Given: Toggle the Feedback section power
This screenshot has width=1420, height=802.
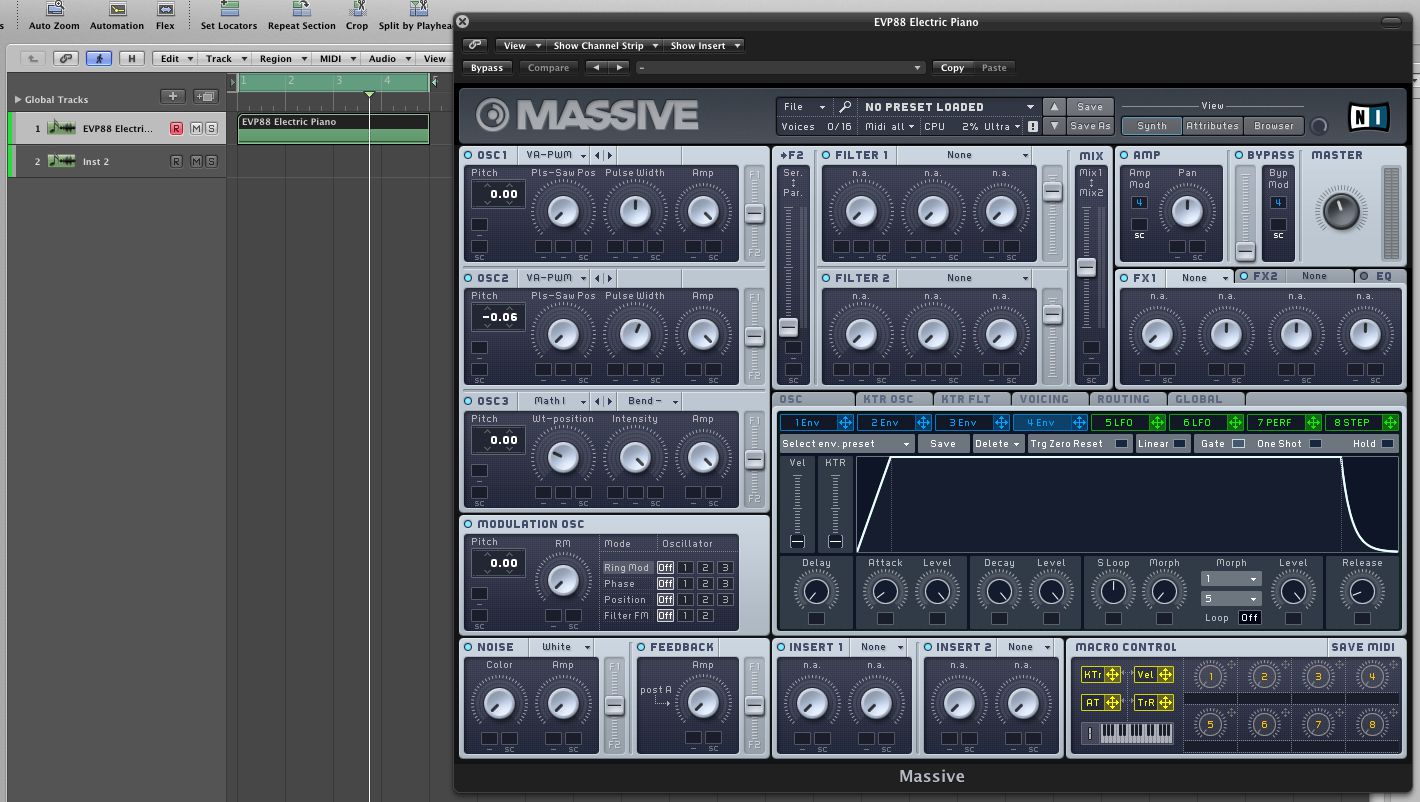Looking at the screenshot, I should pyautogui.click(x=641, y=647).
